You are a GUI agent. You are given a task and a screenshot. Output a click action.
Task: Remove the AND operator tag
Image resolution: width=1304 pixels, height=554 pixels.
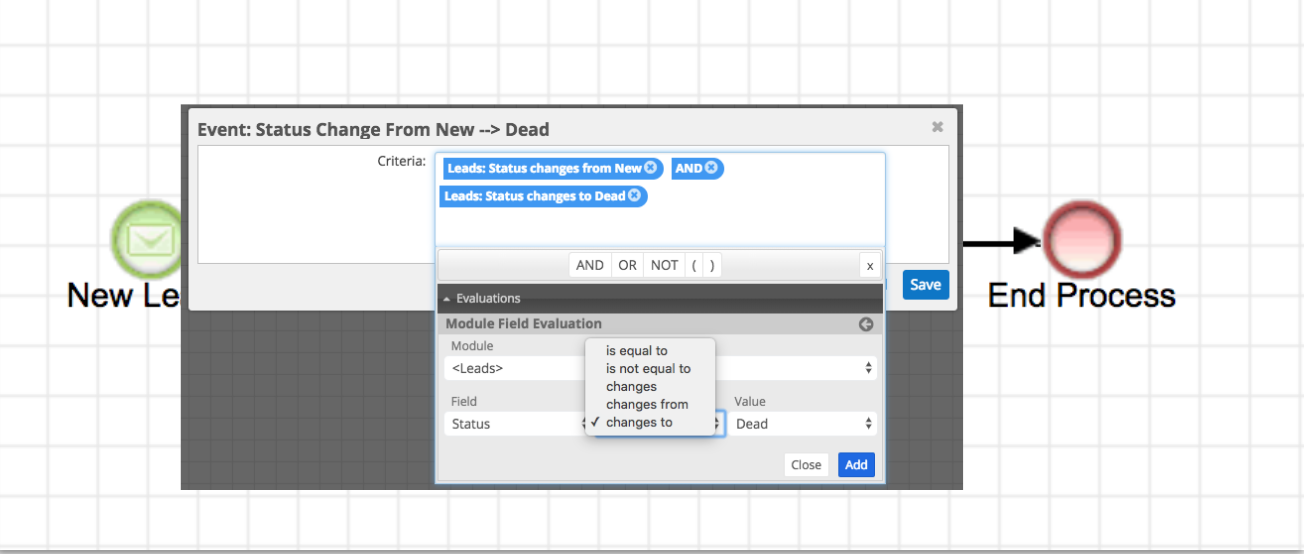711,168
